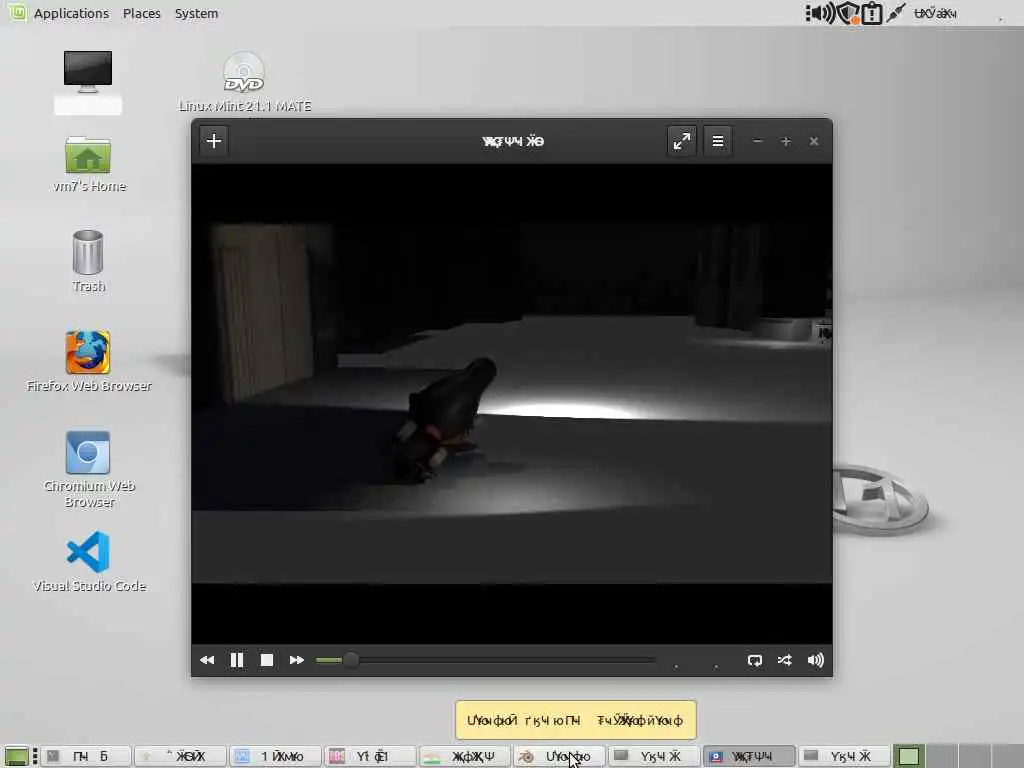Image resolution: width=1024 pixels, height=768 pixels.
Task: Click the security shield tray icon
Action: tap(848, 13)
